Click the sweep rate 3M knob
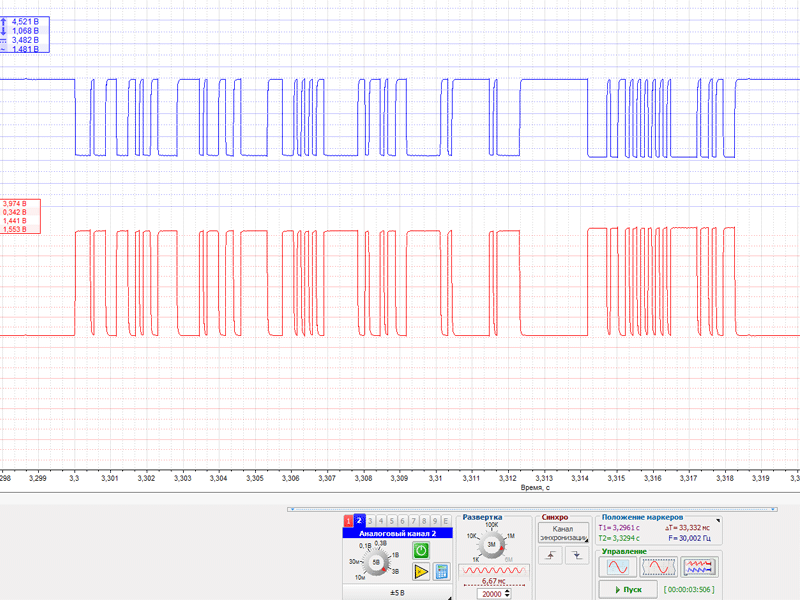The image size is (800, 600). tap(491, 544)
